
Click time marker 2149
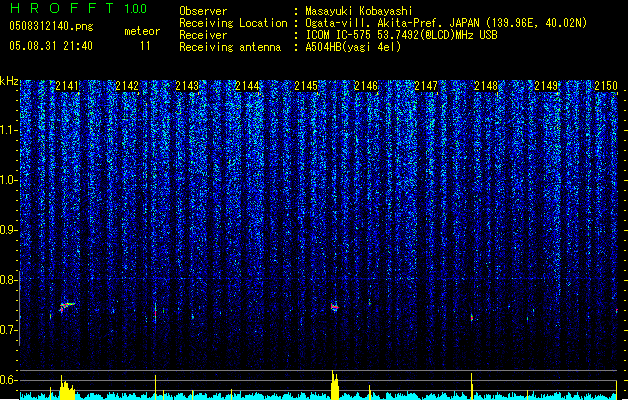coord(546,85)
